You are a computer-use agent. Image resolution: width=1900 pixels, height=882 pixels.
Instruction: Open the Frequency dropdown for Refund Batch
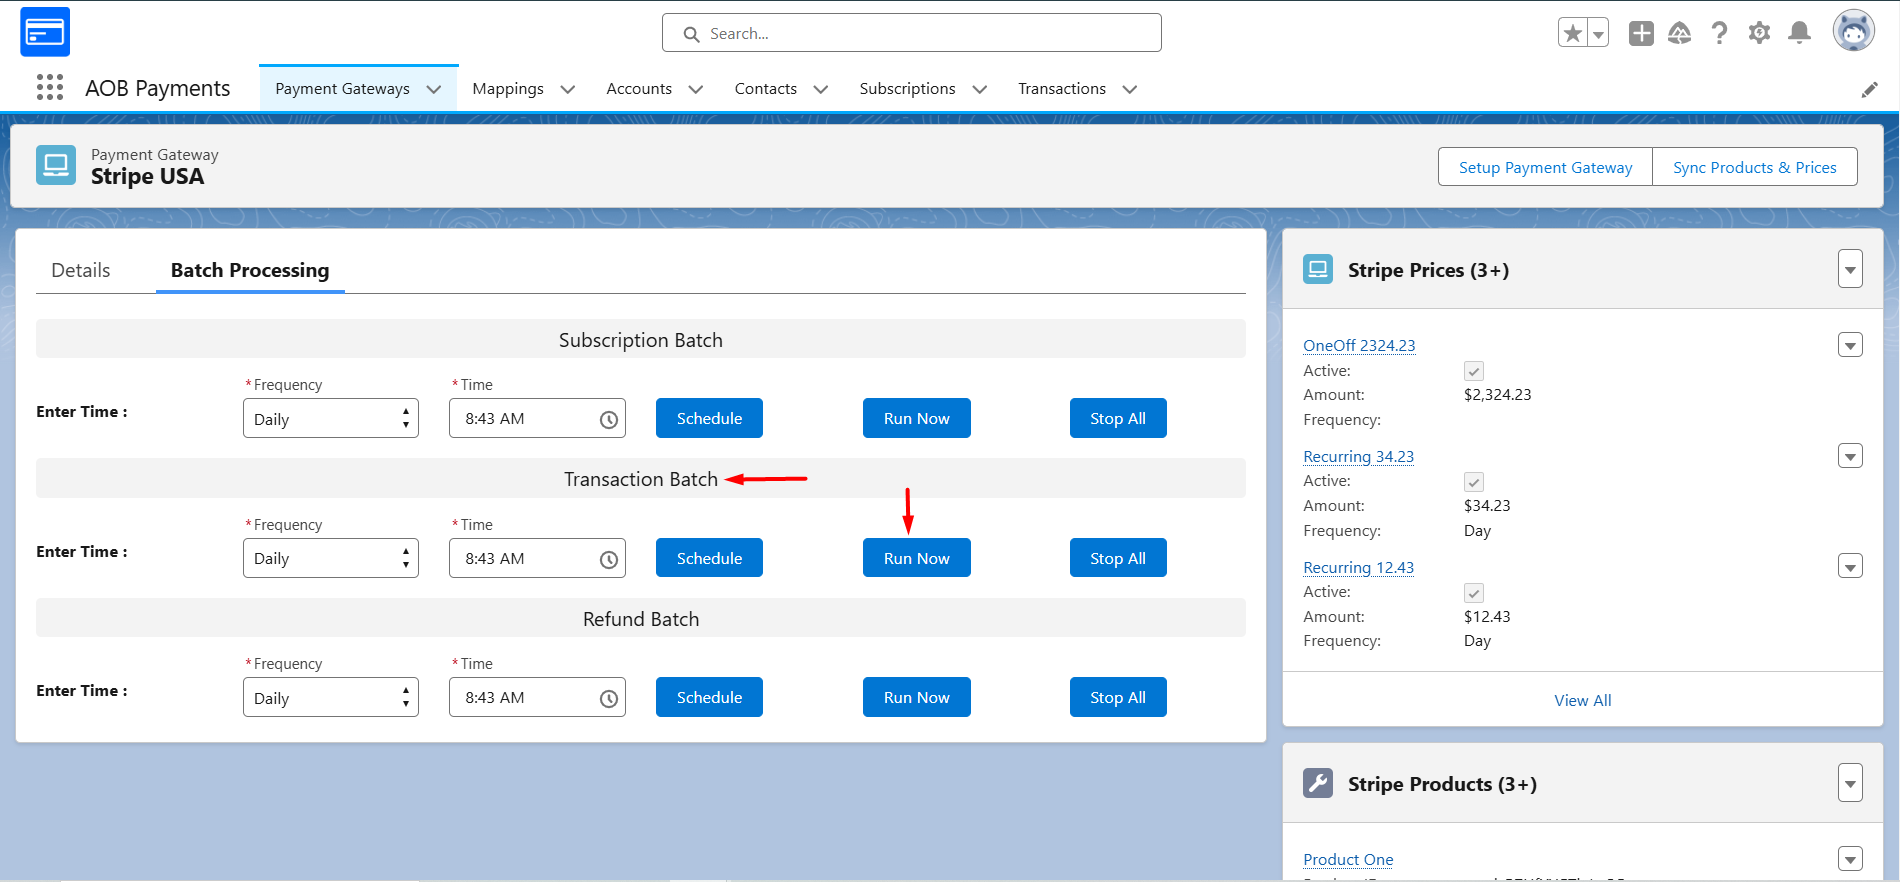pyautogui.click(x=331, y=697)
